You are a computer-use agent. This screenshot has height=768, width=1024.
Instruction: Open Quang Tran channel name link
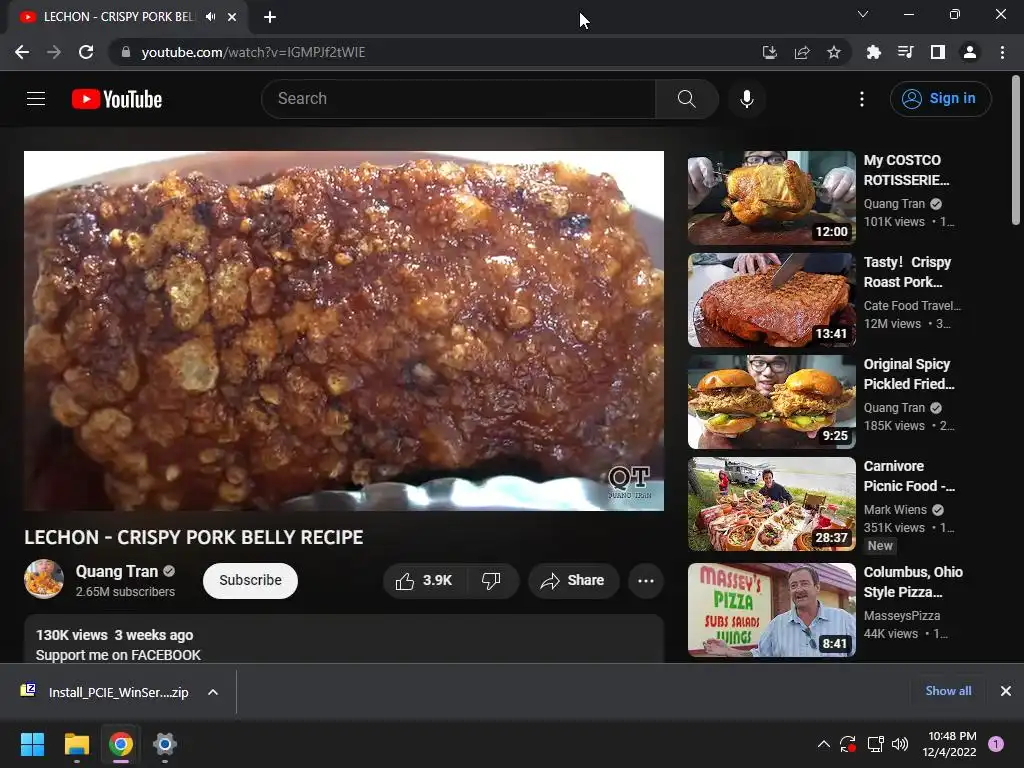coord(117,571)
